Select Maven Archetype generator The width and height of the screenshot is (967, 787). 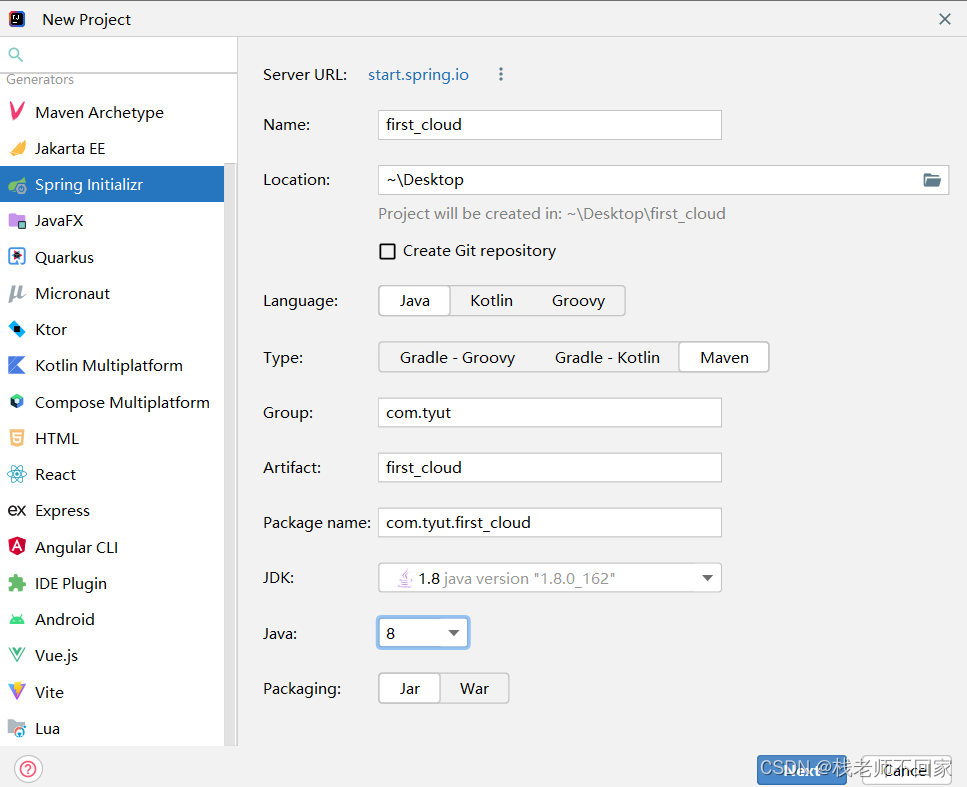pos(112,112)
